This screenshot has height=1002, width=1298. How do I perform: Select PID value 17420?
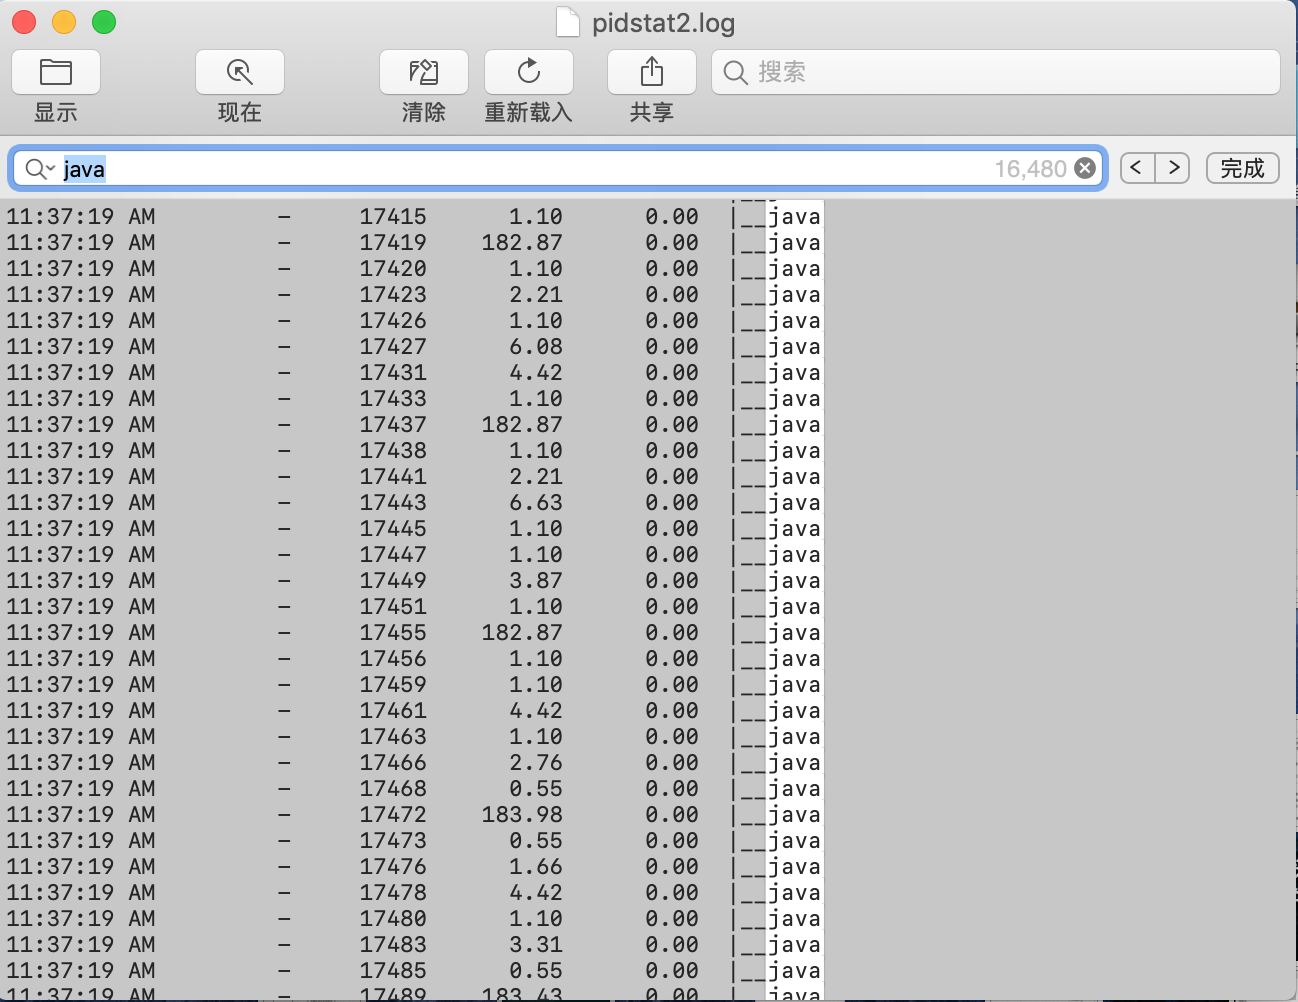pos(393,268)
